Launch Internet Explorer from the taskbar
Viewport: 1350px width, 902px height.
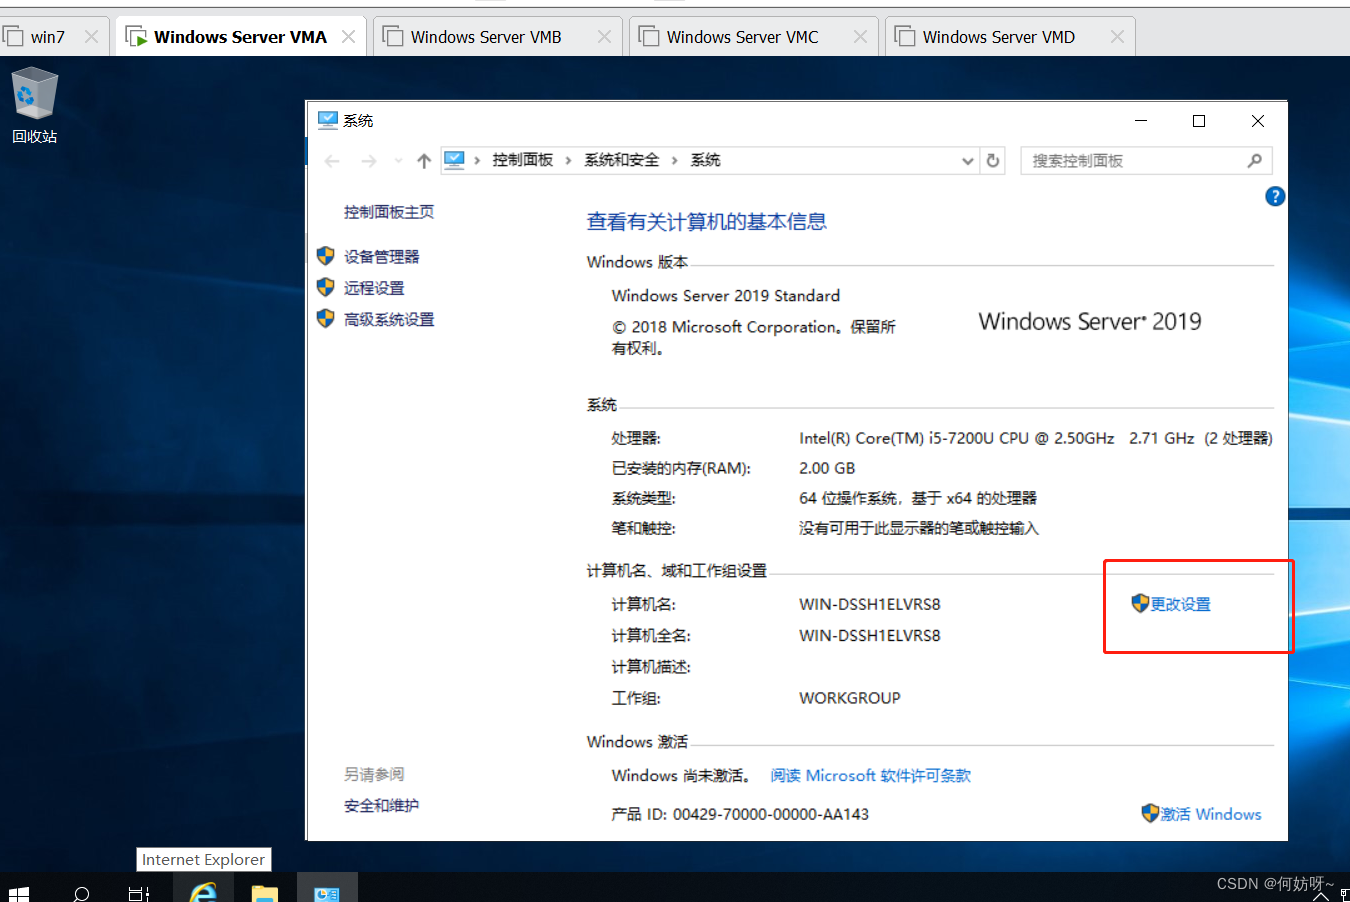click(x=204, y=890)
